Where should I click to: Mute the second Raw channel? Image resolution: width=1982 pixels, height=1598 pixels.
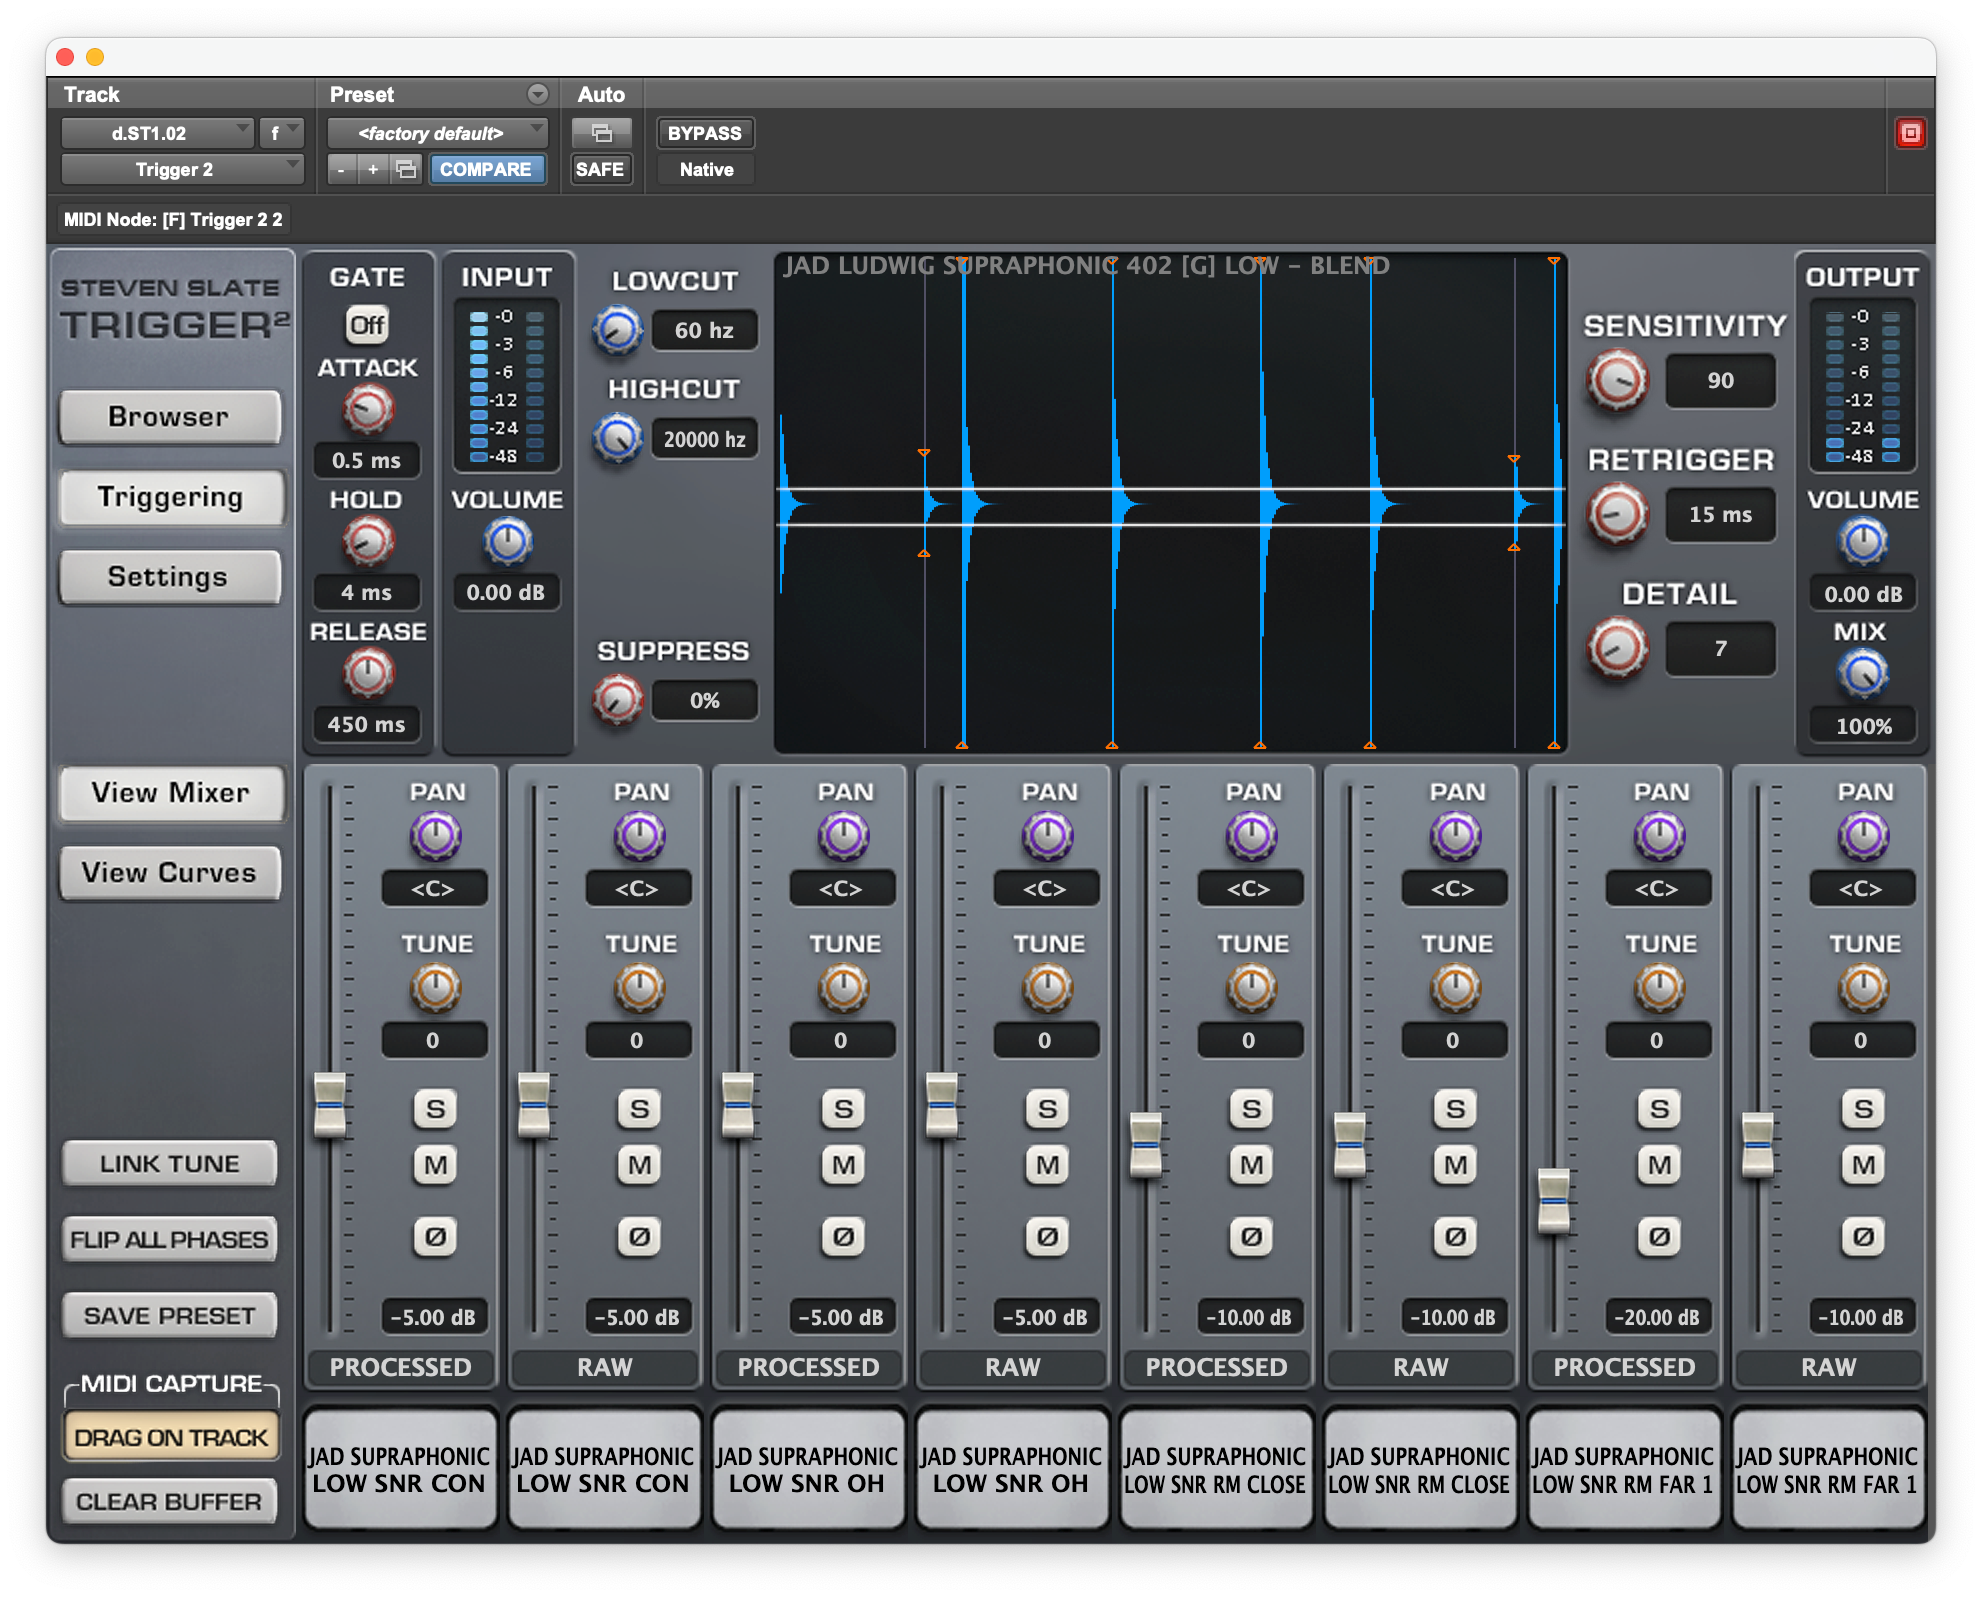tap(1047, 1164)
